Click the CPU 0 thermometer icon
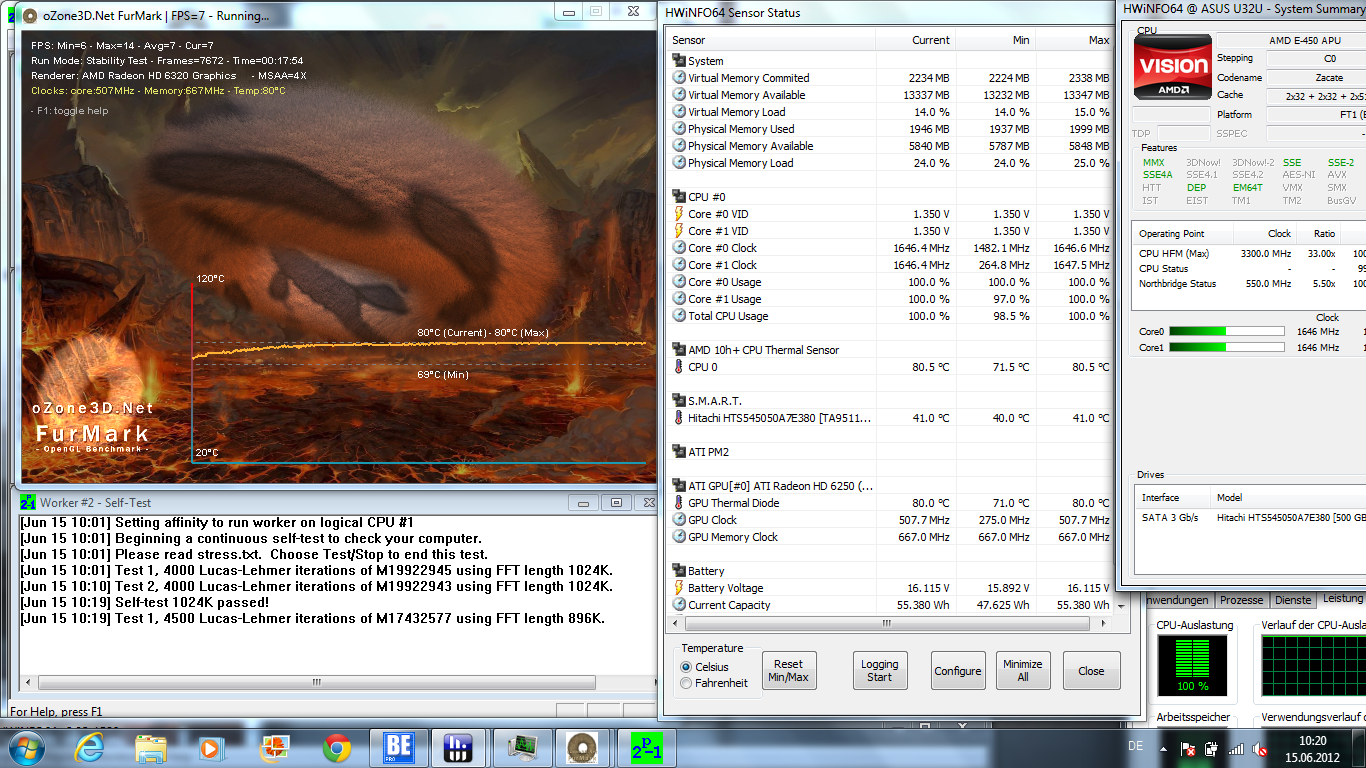Viewport: 1366px width, 768px height. (679, 367)
